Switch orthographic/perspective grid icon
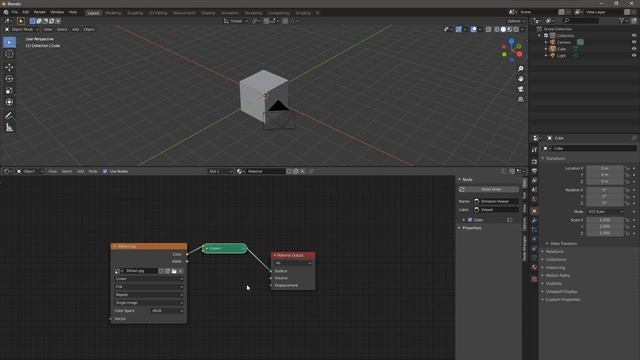This screenshot has width=640, height=360. (520, 99)
